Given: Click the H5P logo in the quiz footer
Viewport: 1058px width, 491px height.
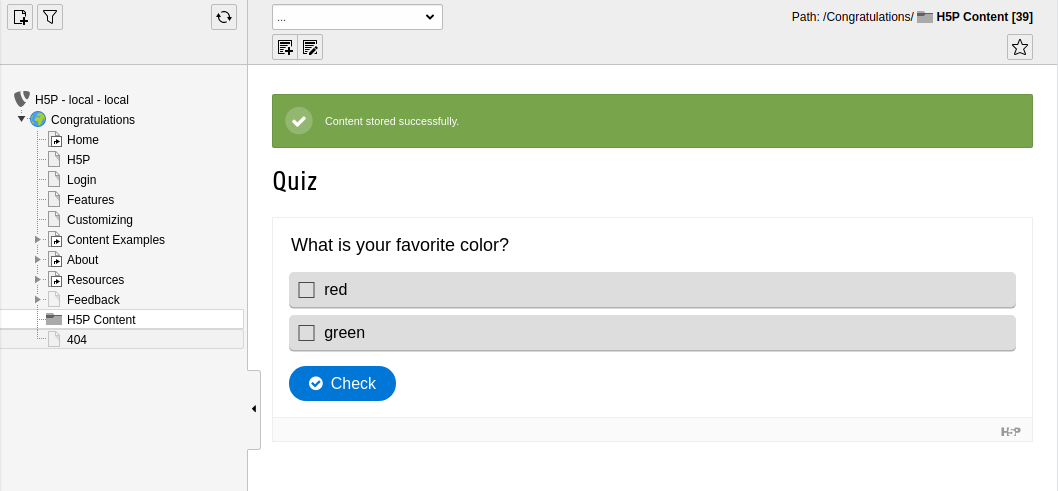Looking at the screenshot, I should pos(1010,432).
